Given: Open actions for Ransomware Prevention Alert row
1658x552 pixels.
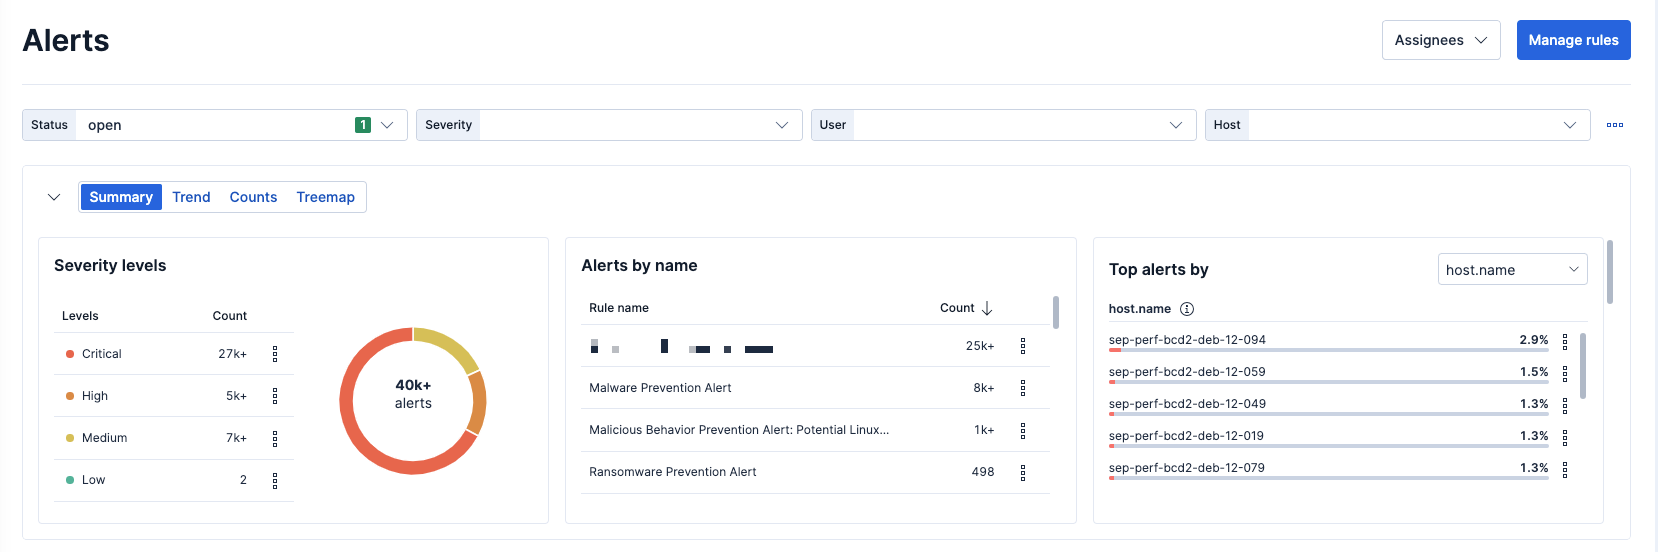Looking at the screenshot, I should coord(1023,473).
